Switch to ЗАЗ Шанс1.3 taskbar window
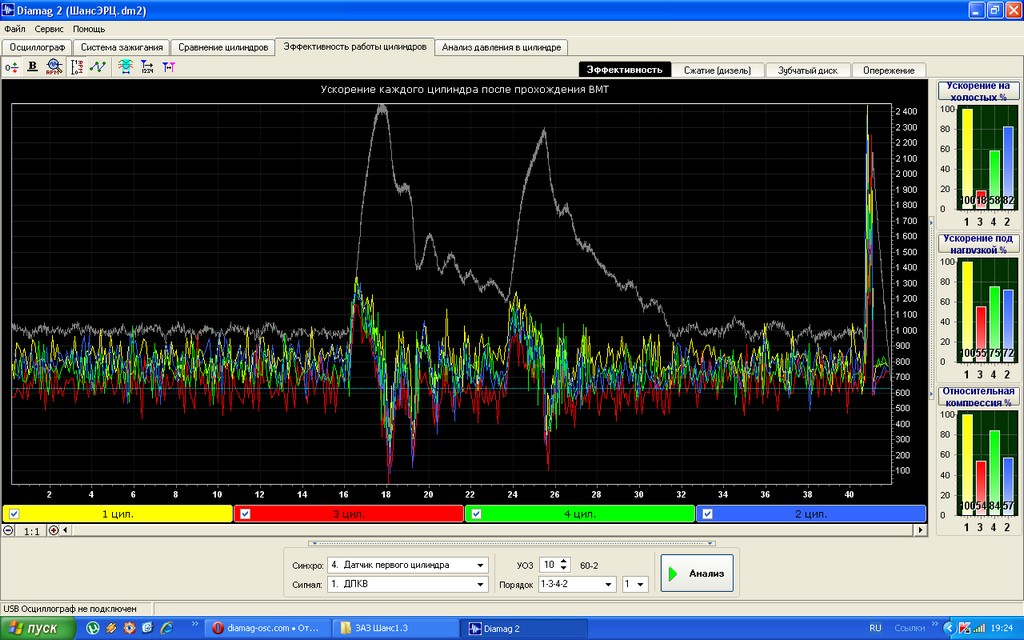Screen dimensions: 1024x640 [396, 628]
